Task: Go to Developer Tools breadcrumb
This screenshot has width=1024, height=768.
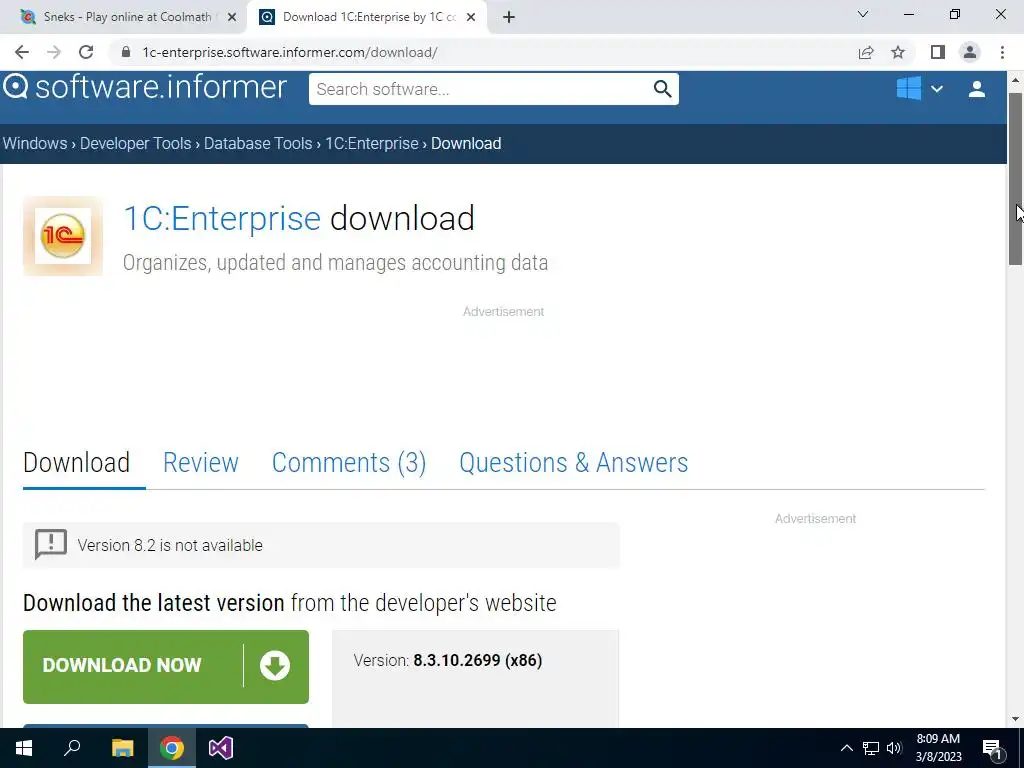Action: [136, 144]
